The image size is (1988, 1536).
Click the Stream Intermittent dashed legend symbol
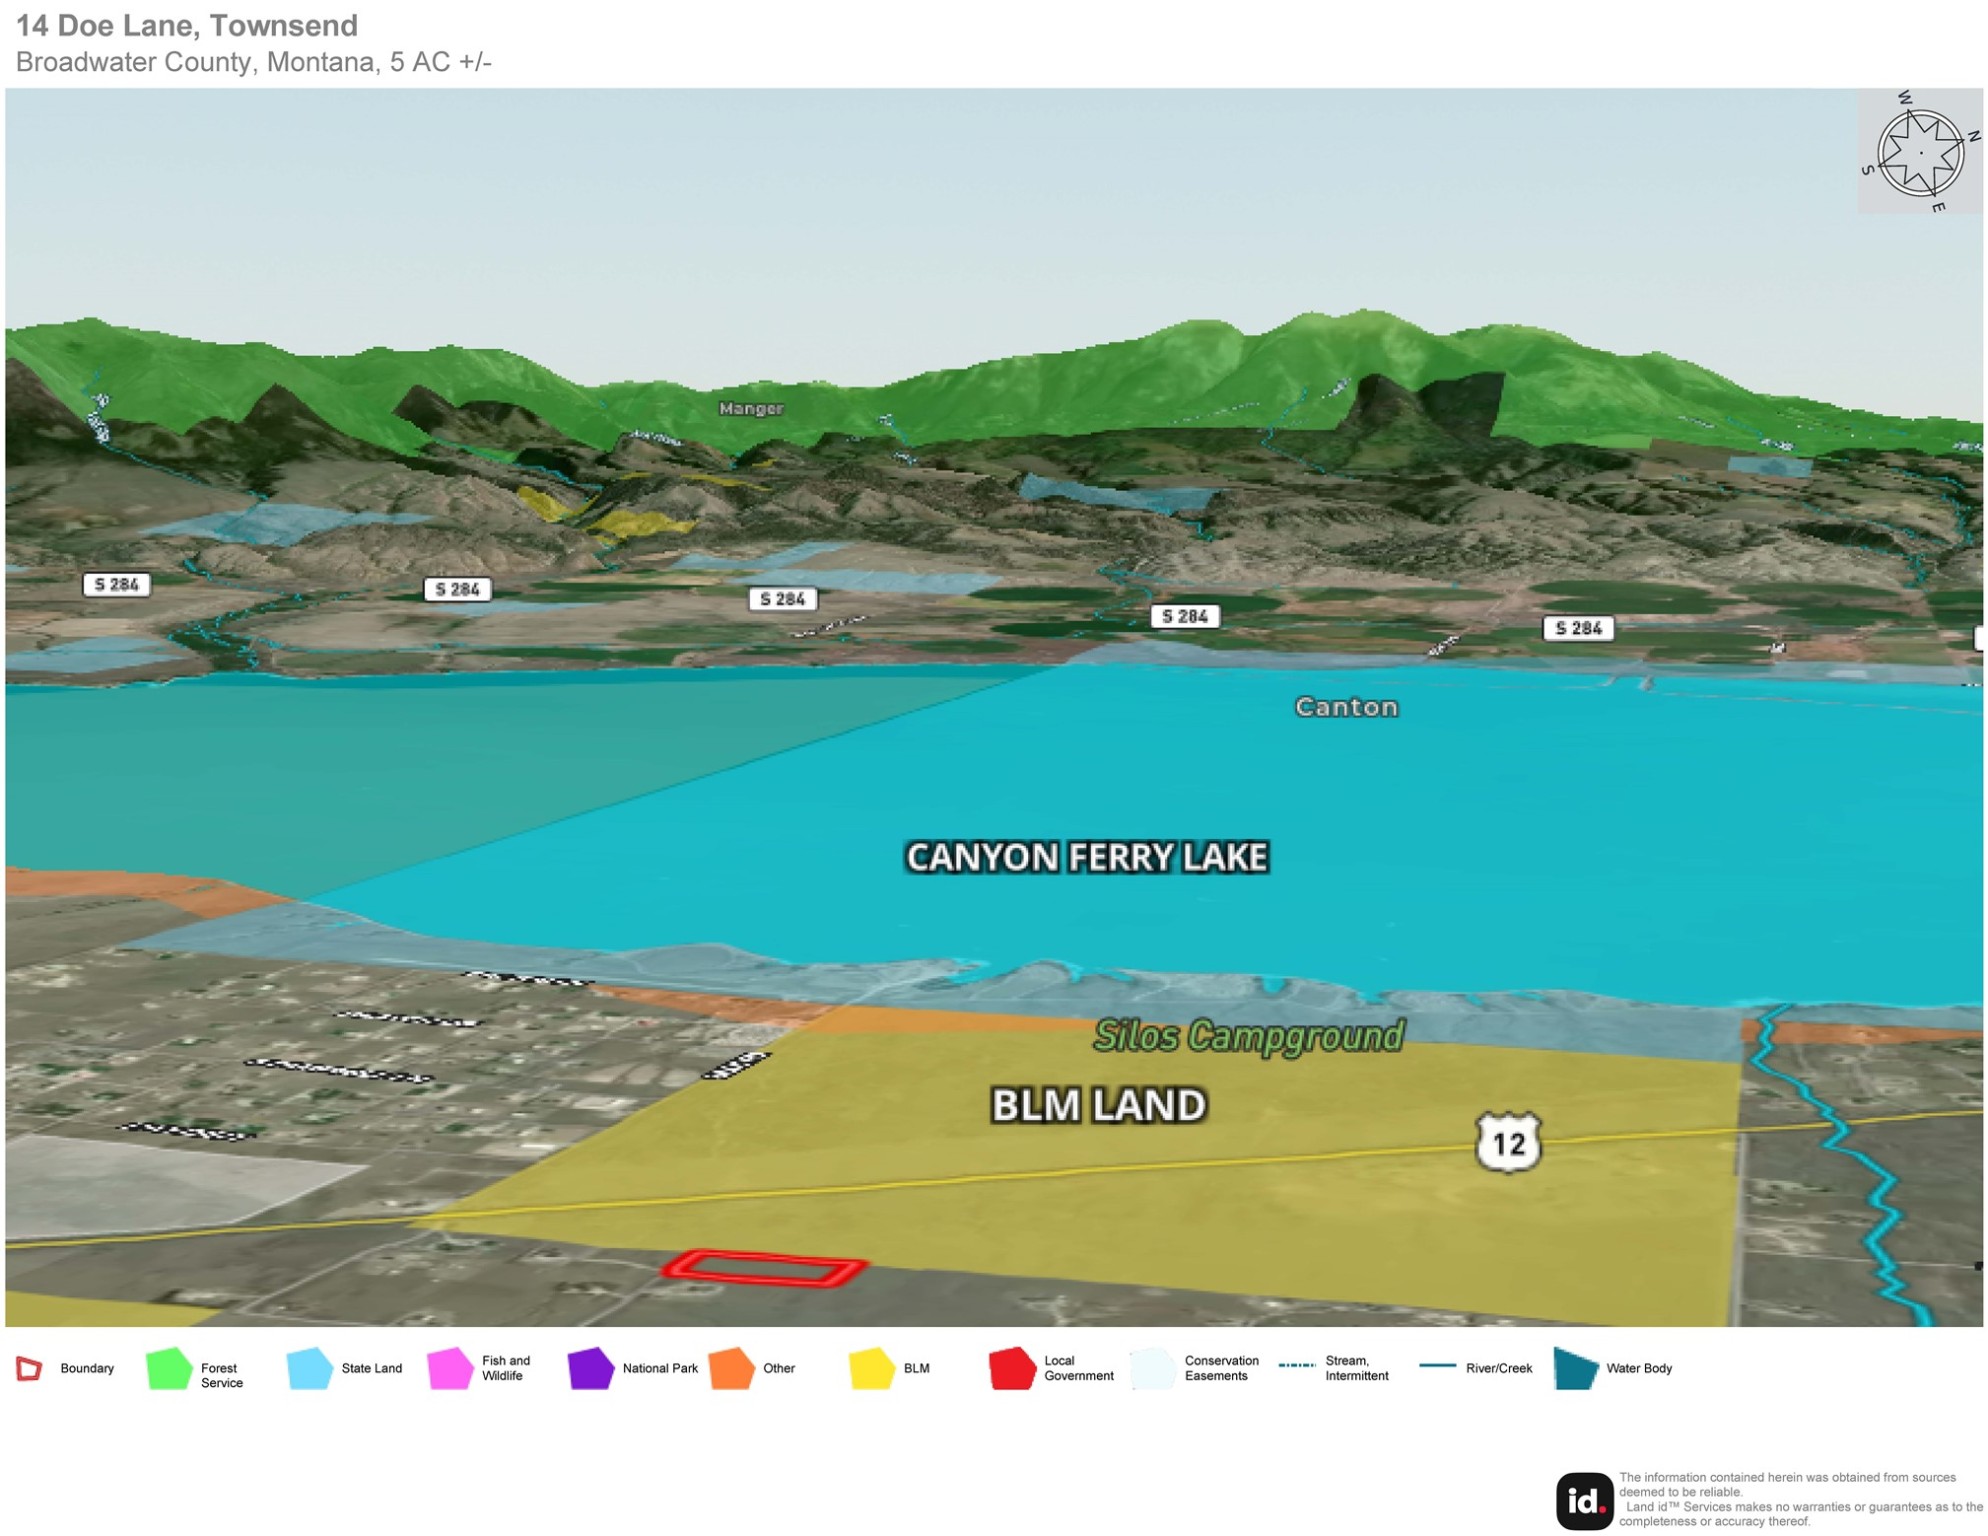coord(1296,1365)
